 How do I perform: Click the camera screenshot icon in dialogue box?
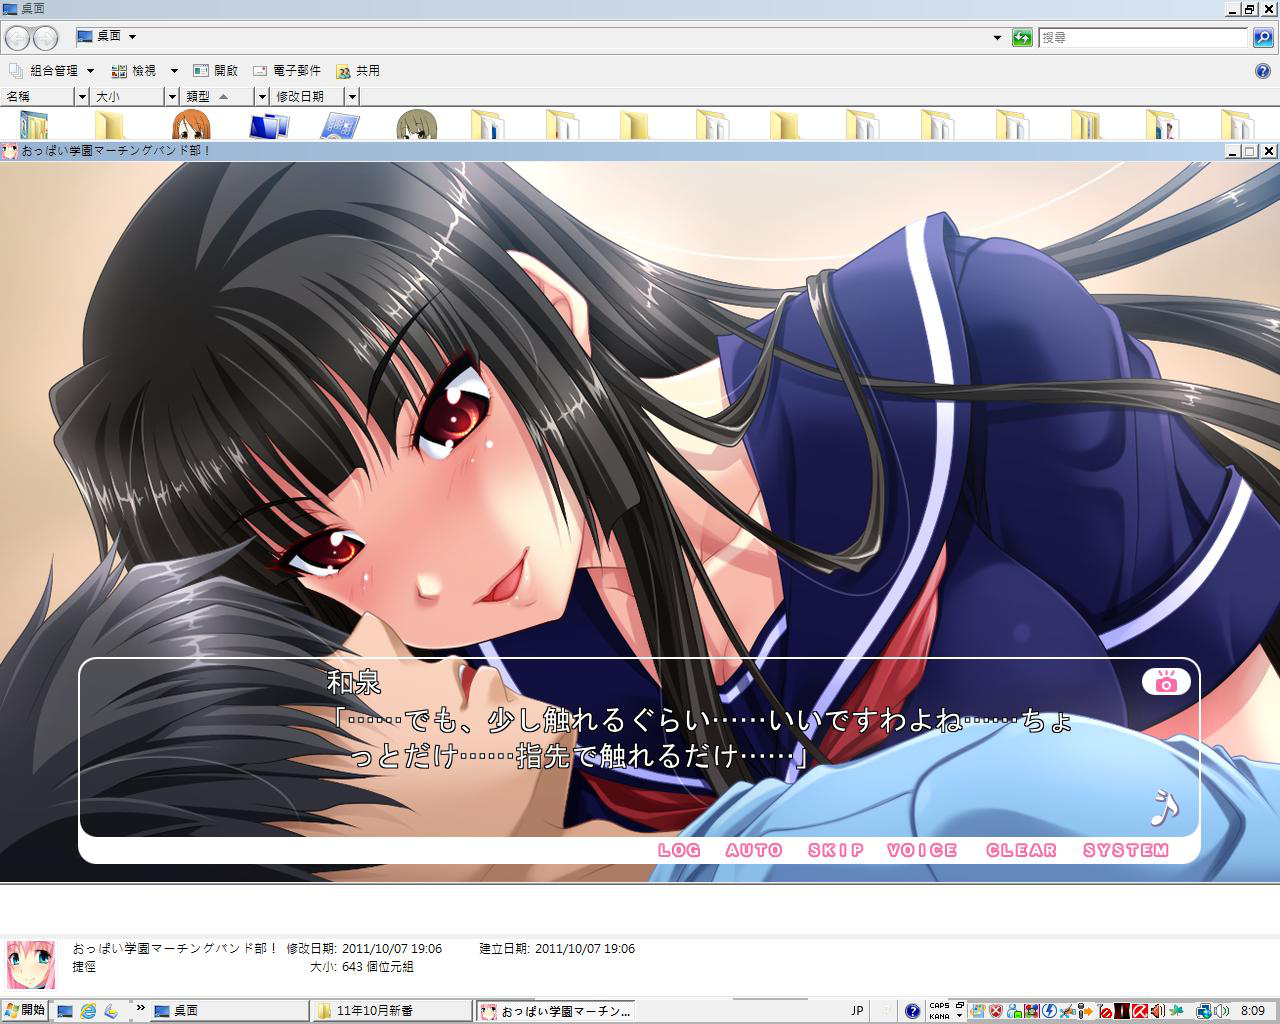(1166, 682)
